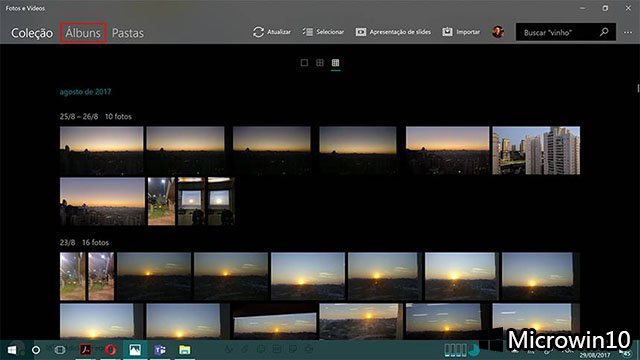Image resolution: width=640 pixels, height=360 pixels.
Task: Open the night street lamp photo in 25/8 group
Action: pyautogui.click(x=162, y=201)
